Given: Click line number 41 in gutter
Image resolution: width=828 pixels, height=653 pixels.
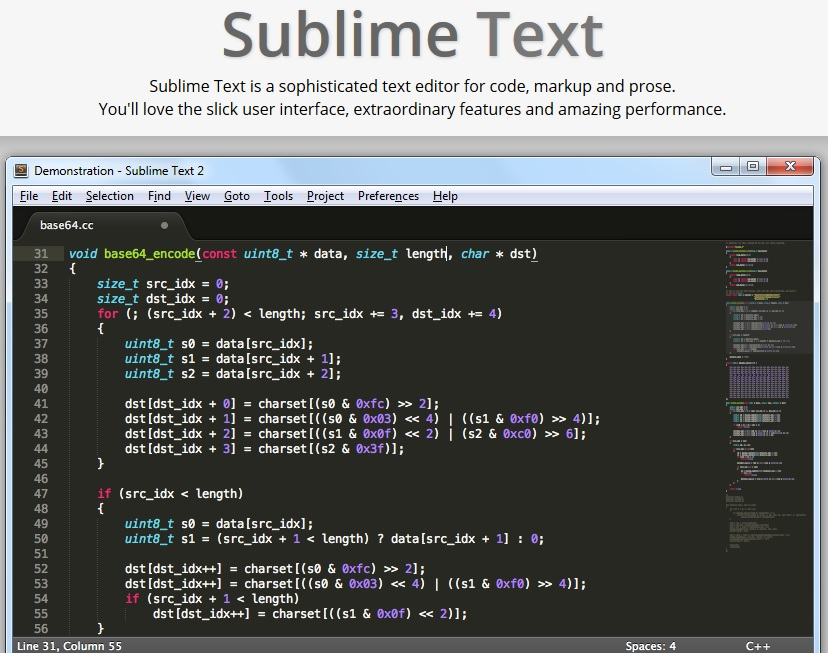Looking at the screenshot, I should pyautogui.click(x=41, y=404).
